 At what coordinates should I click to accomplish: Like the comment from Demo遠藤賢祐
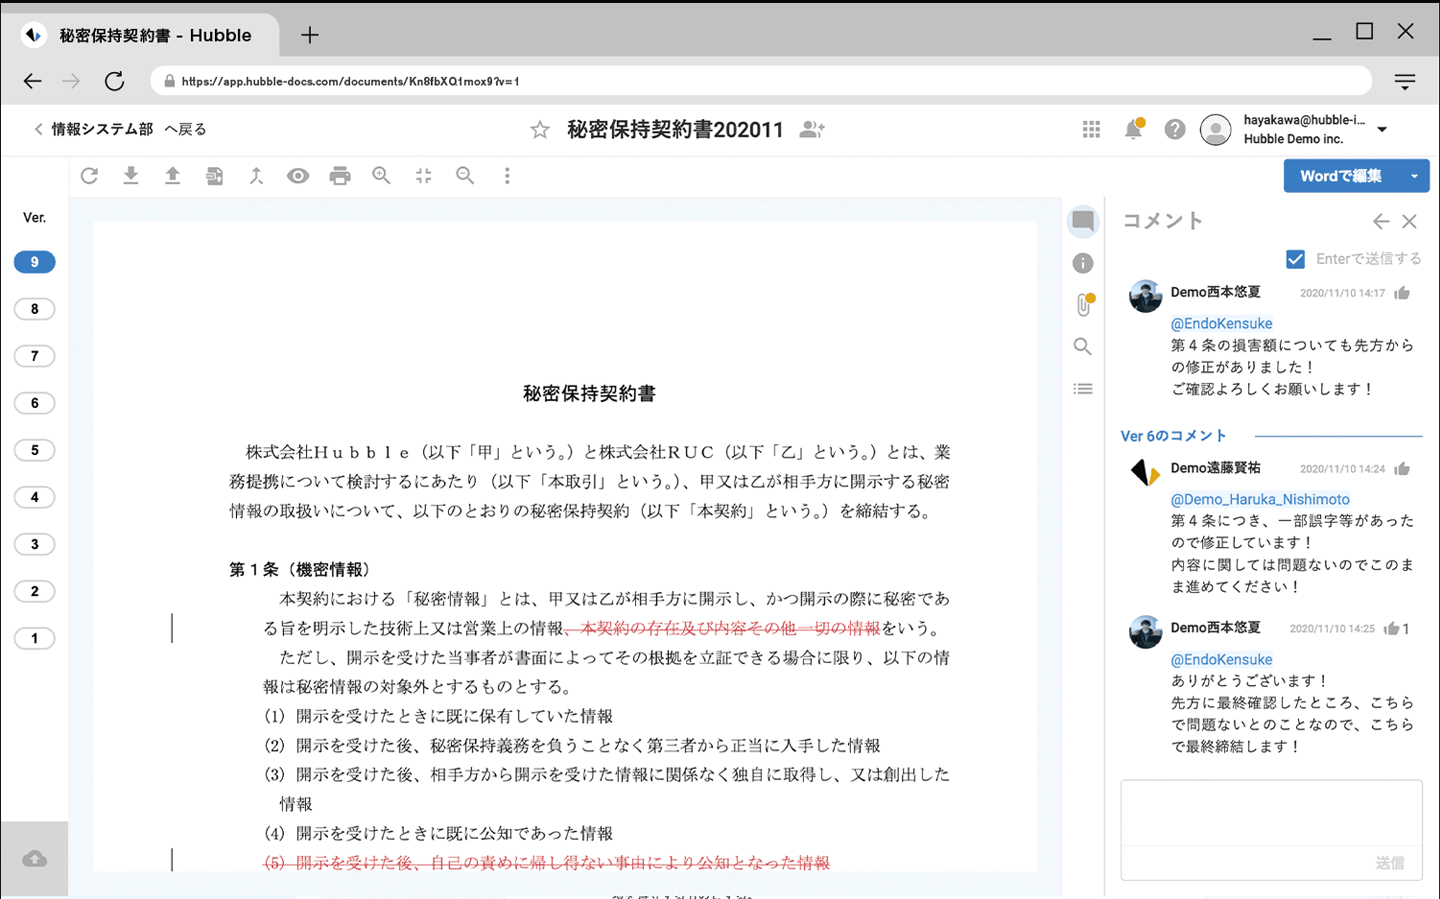click(1402, 469)
